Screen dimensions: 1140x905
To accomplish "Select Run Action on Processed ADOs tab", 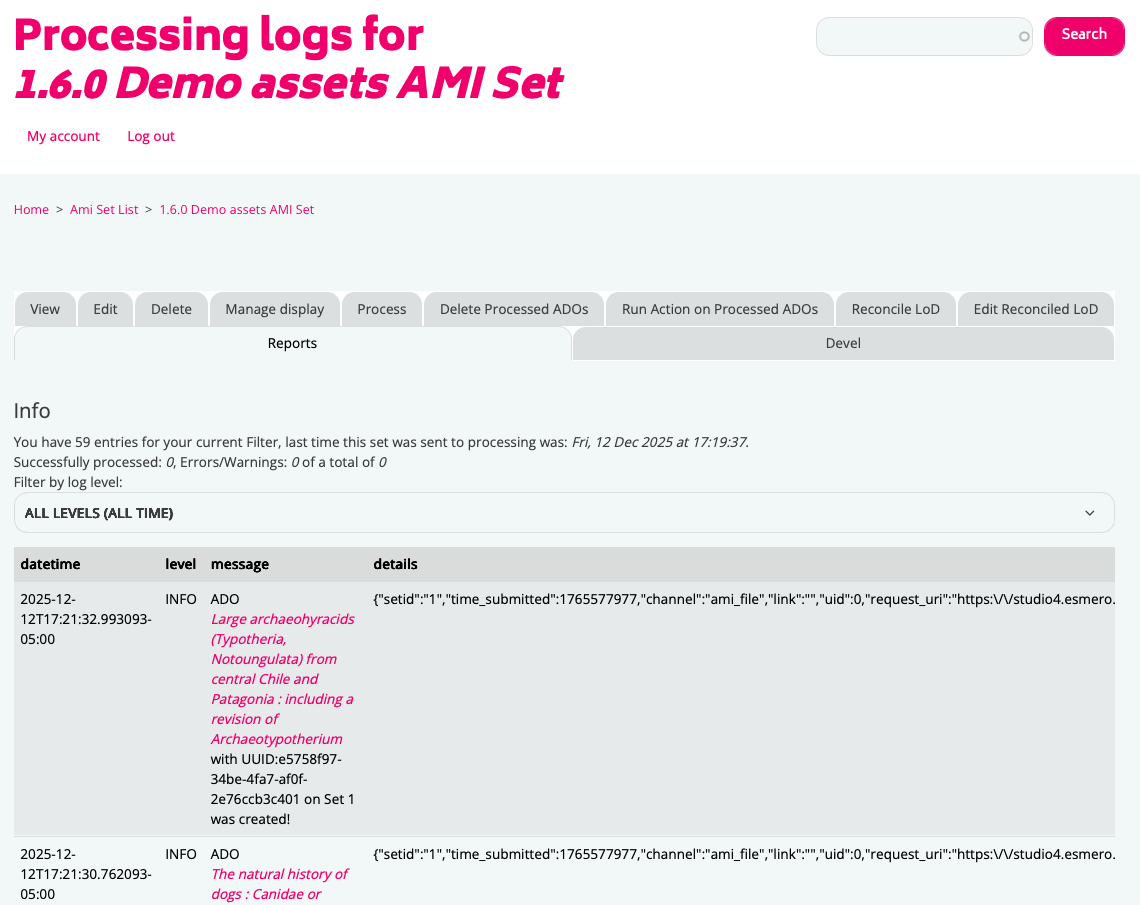I will coord(720,309).
